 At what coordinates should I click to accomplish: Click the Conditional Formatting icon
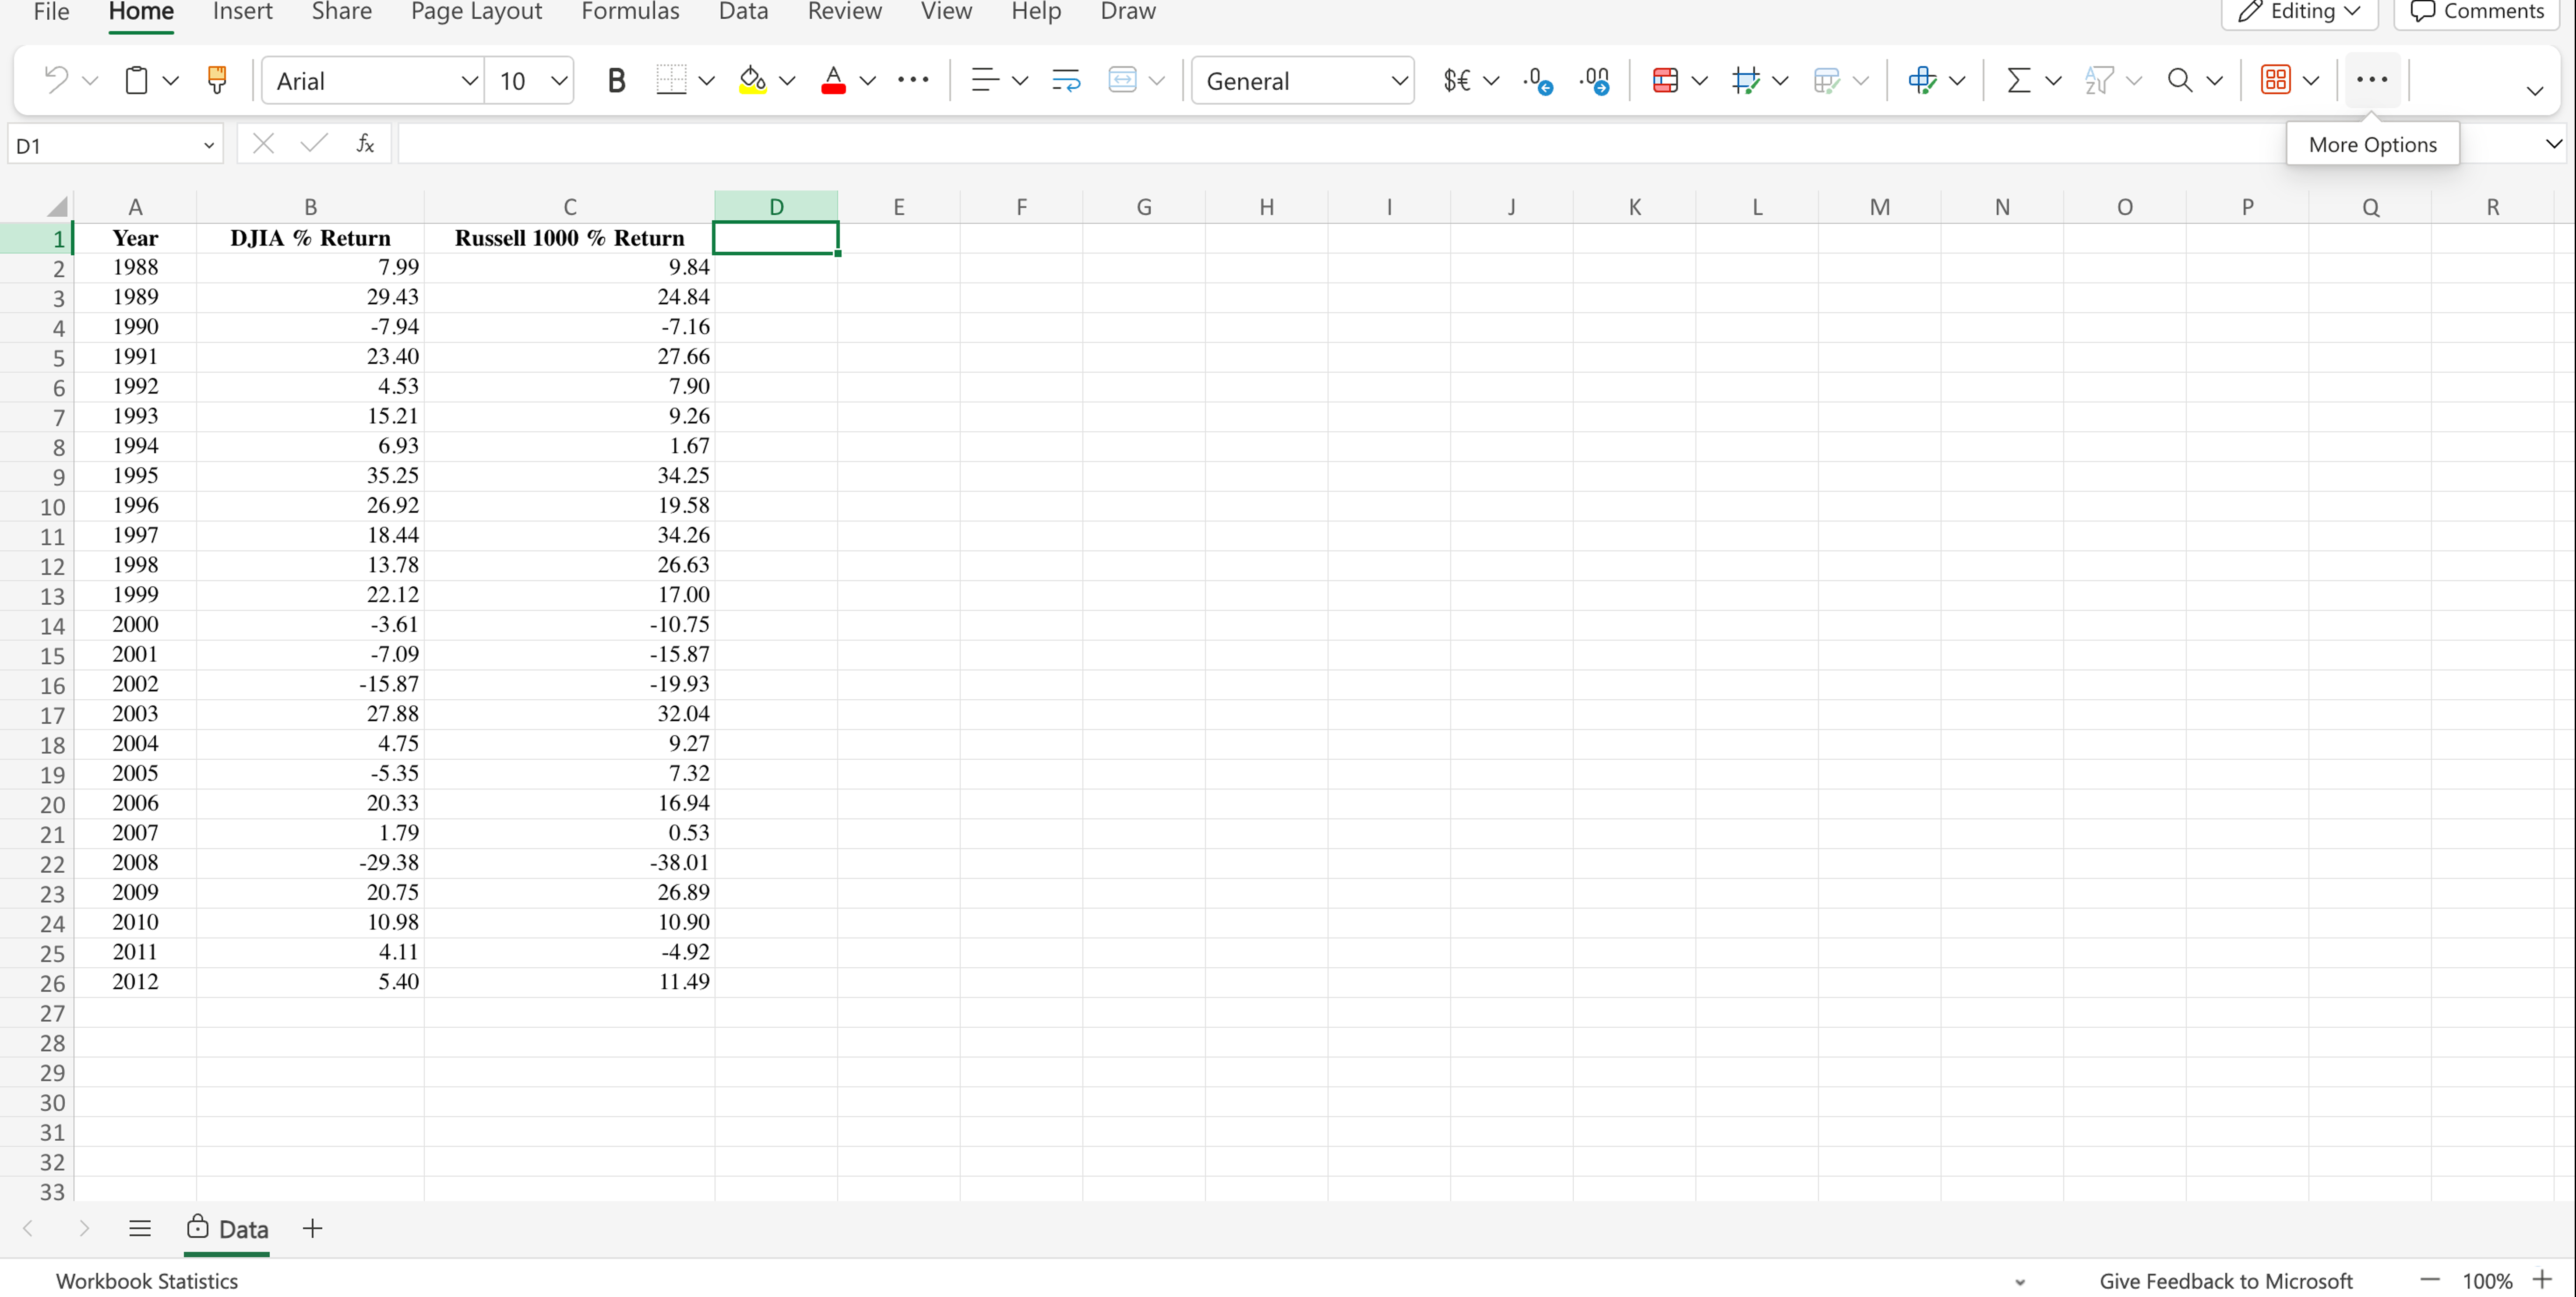tap(1665, 80)
